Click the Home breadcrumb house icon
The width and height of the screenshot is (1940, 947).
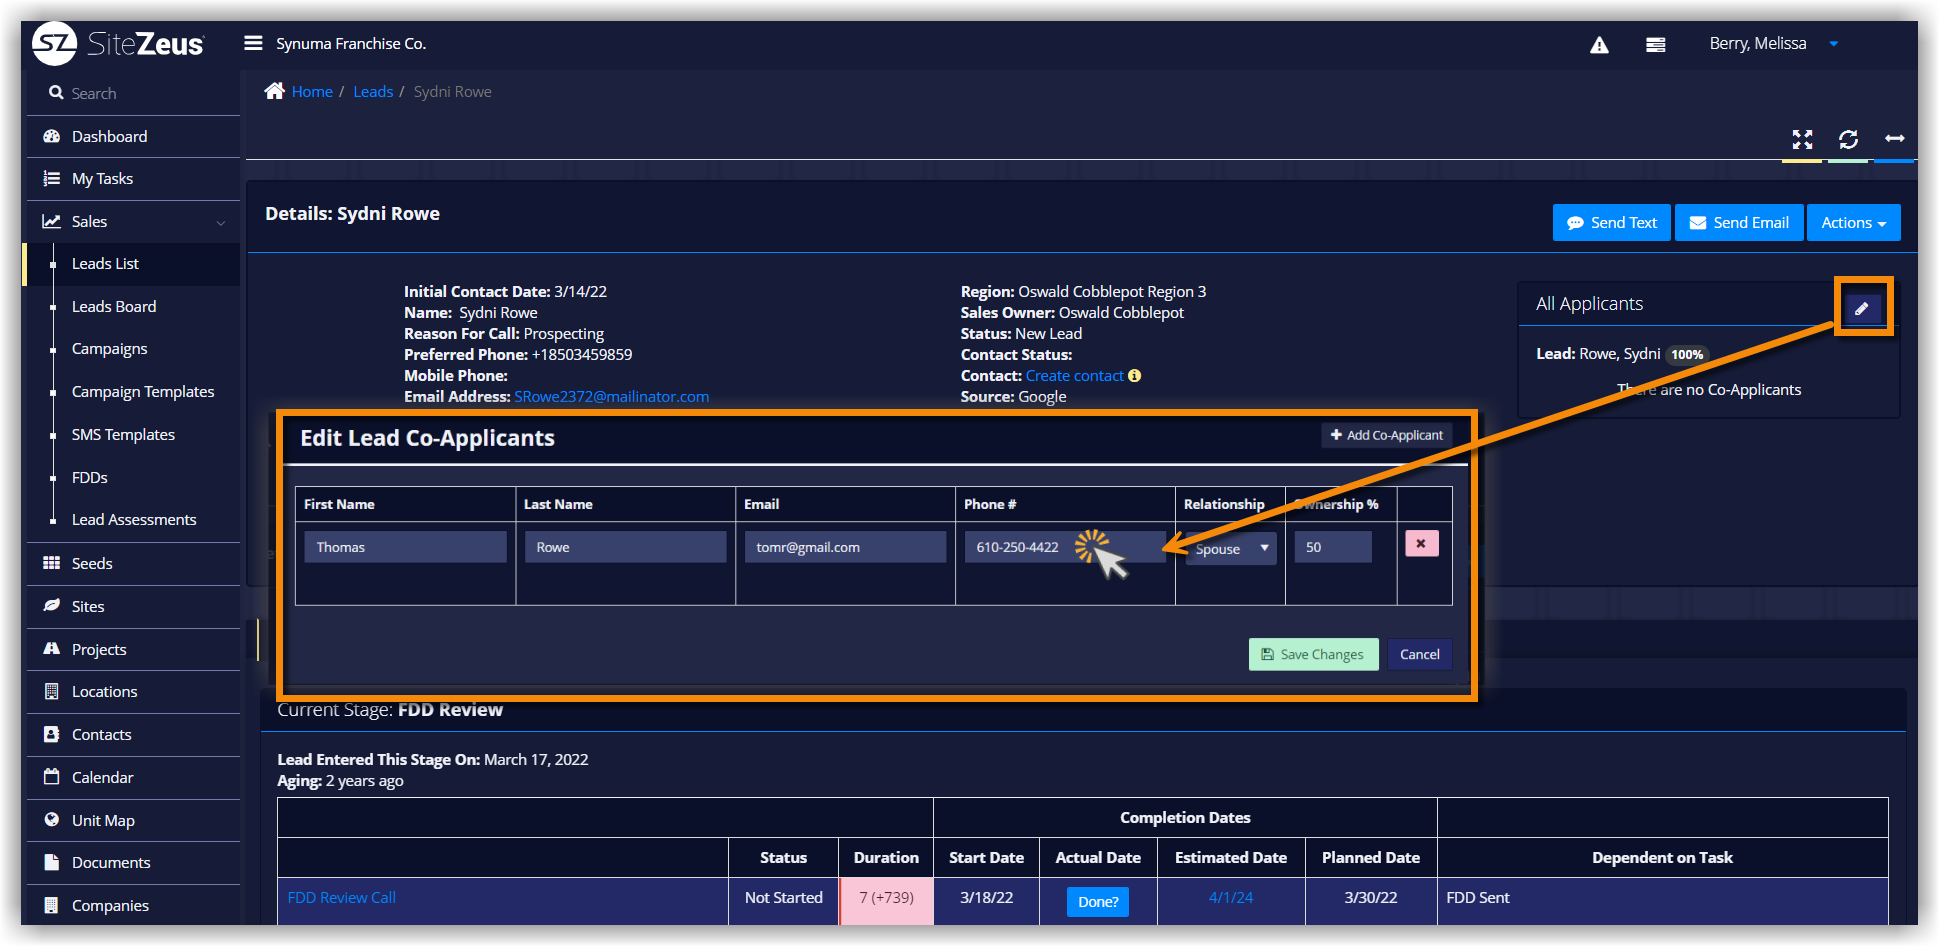click(x=275, y=91)
